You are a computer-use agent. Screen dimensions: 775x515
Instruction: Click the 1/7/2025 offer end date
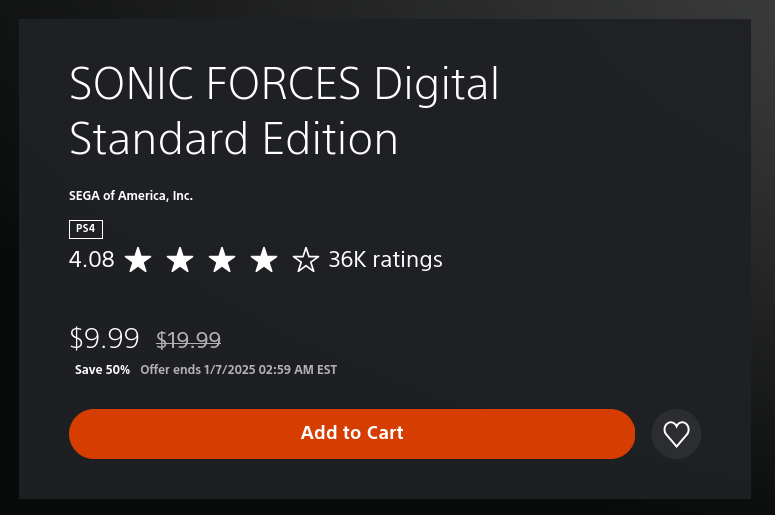(228, 370)
